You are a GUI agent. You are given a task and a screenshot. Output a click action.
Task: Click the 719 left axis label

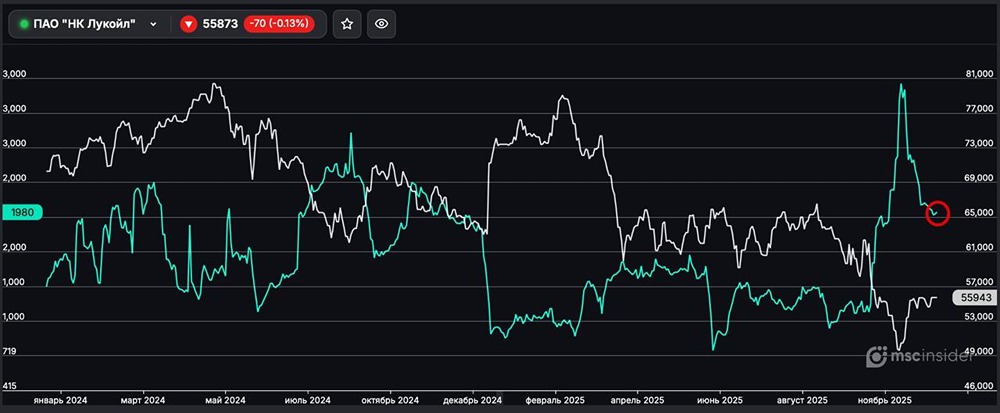point(13,353)
